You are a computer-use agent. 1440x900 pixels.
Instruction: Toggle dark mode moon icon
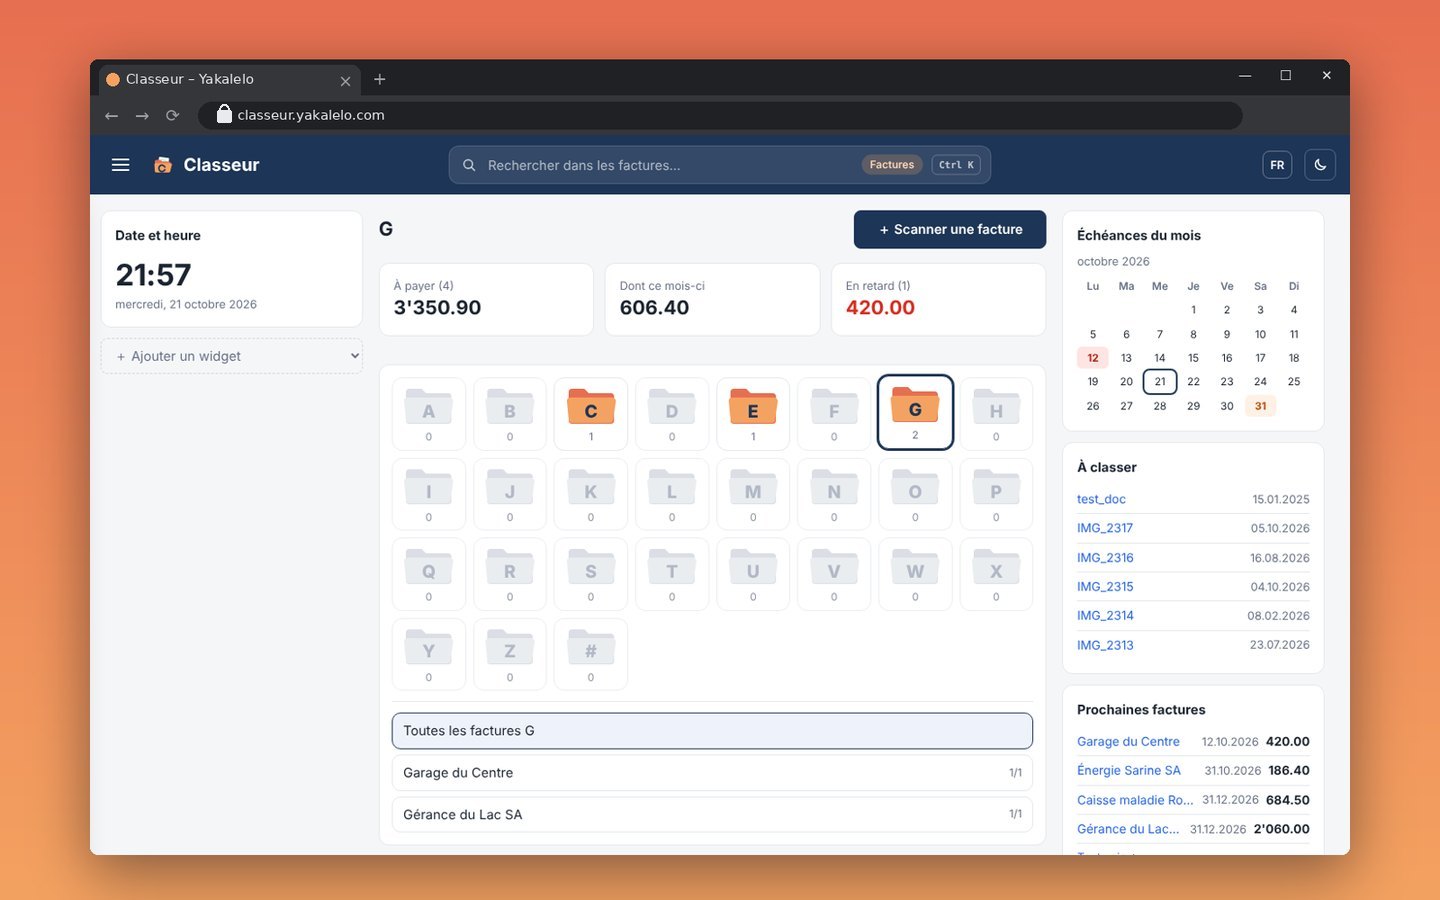(1320, 165)
